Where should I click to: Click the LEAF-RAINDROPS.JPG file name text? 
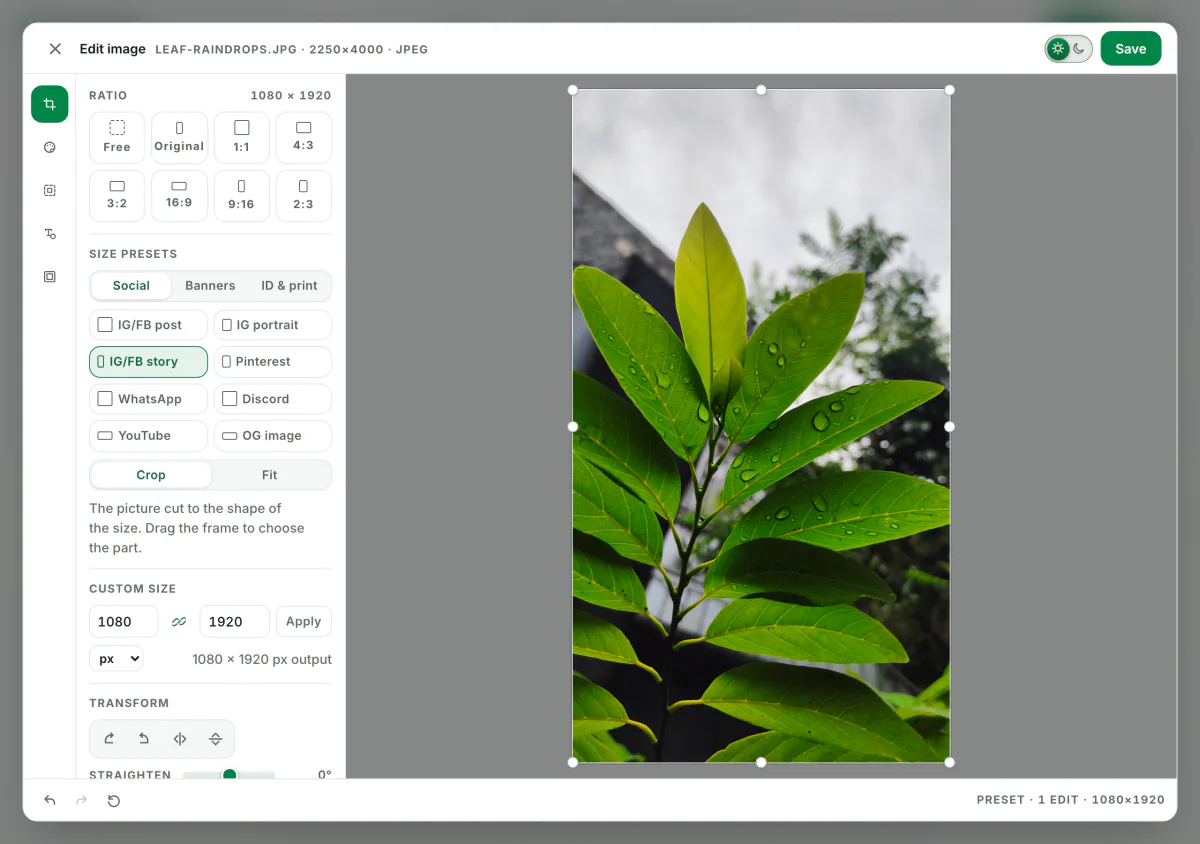click(x=226, y=49)
